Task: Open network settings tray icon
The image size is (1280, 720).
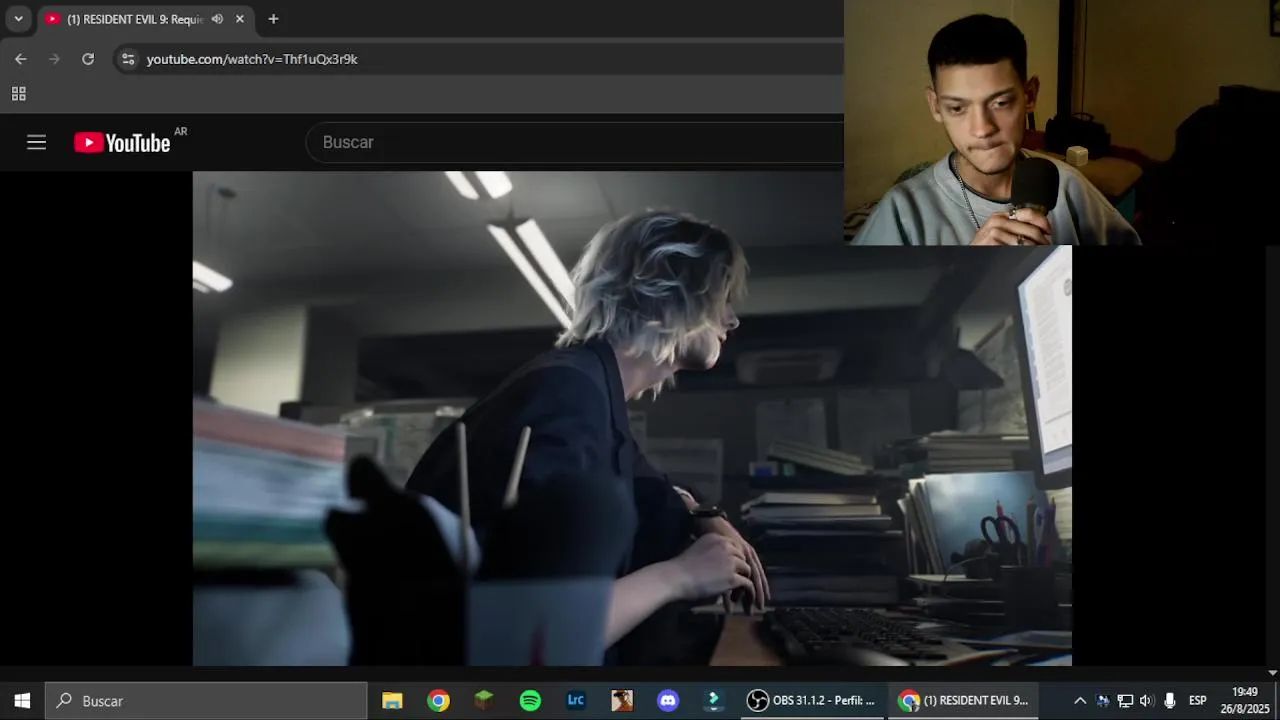Action: click(x=1125, y=701)
